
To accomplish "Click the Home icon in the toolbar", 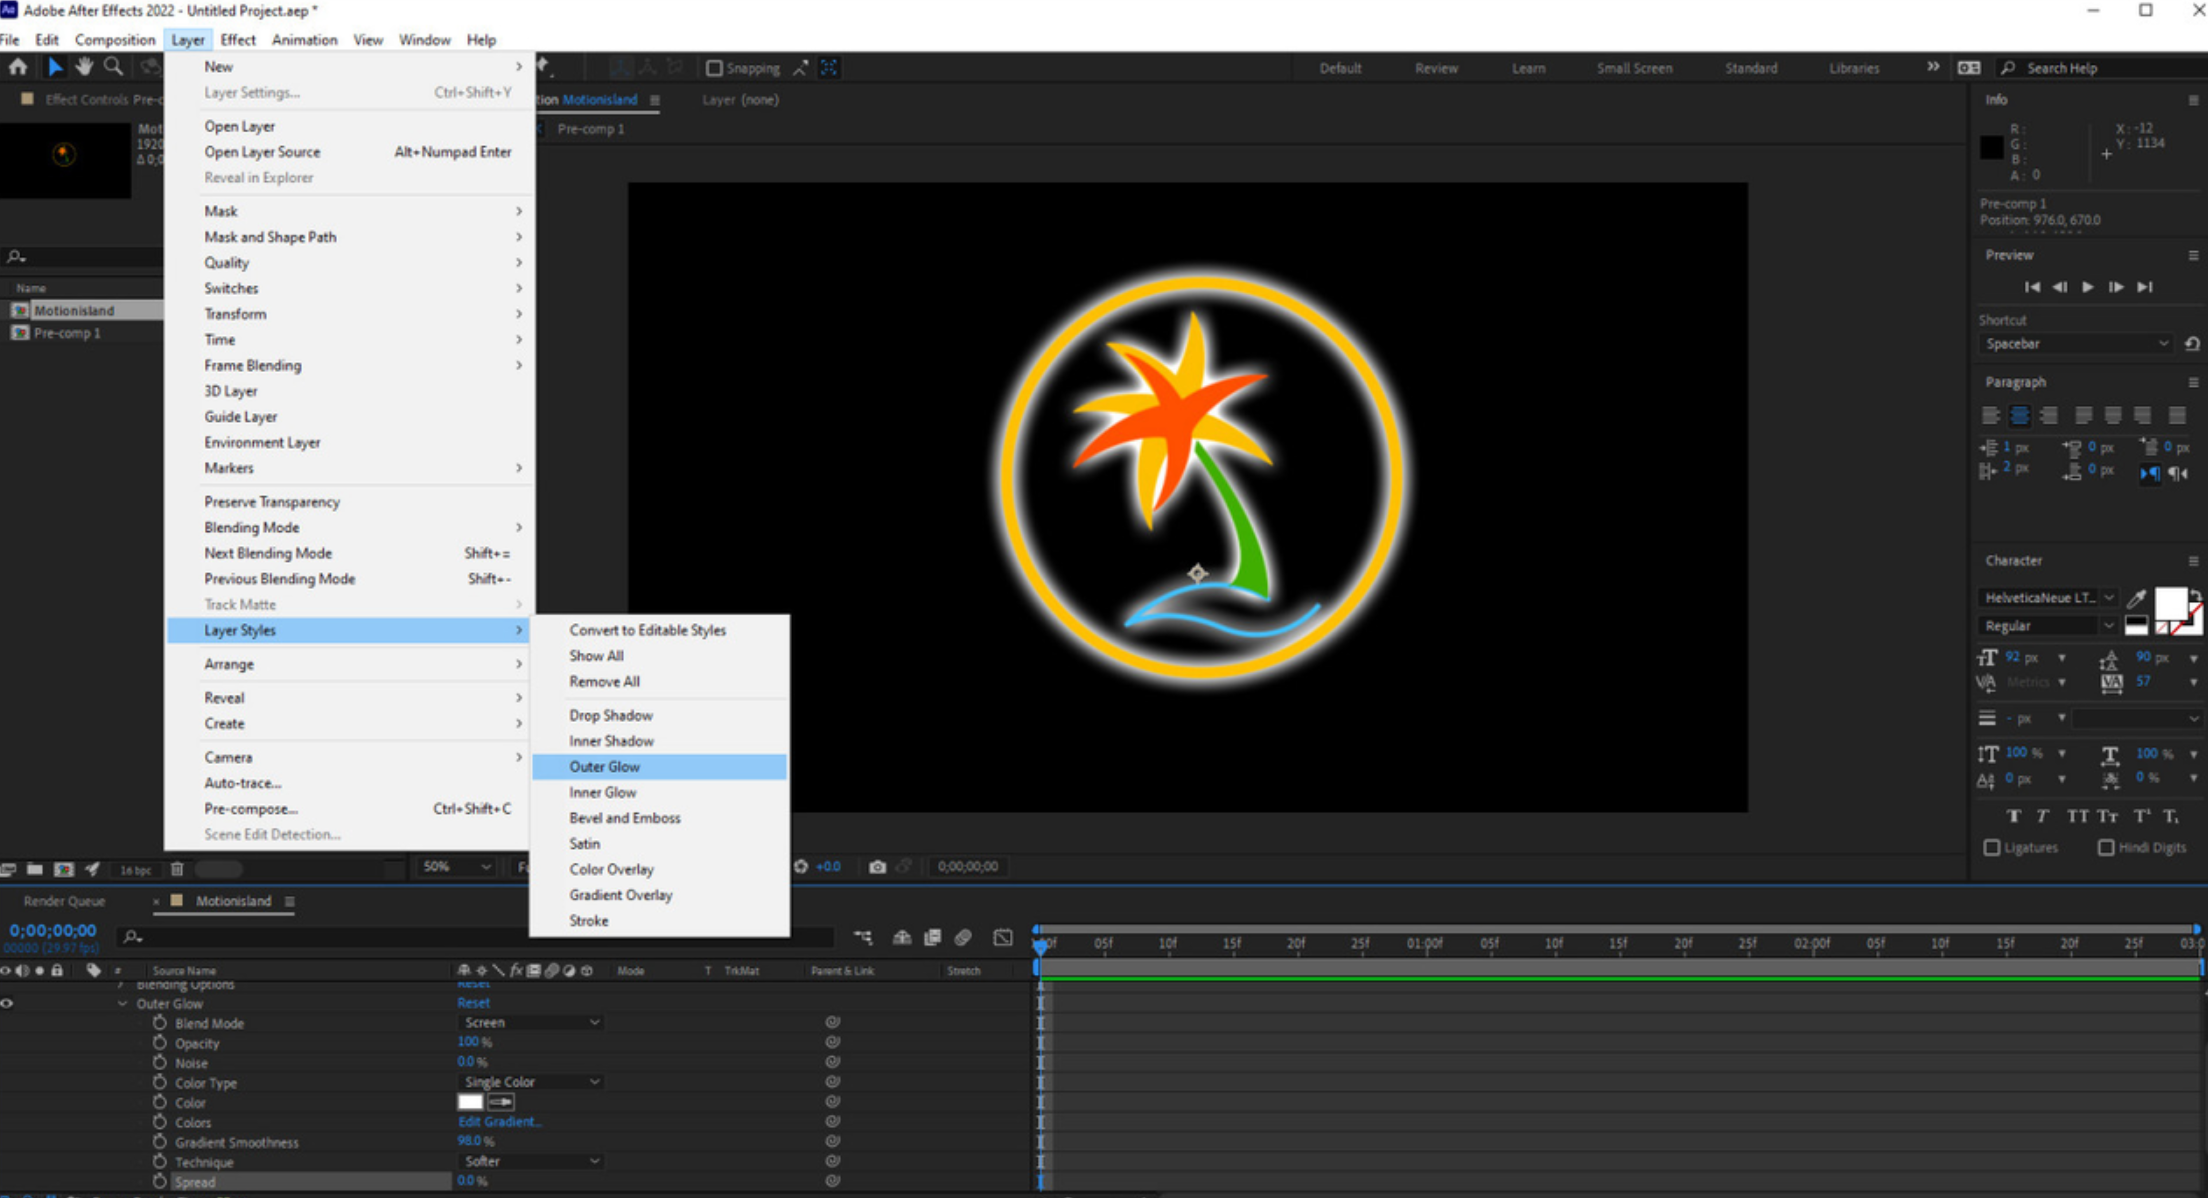I will coord(18,67).
